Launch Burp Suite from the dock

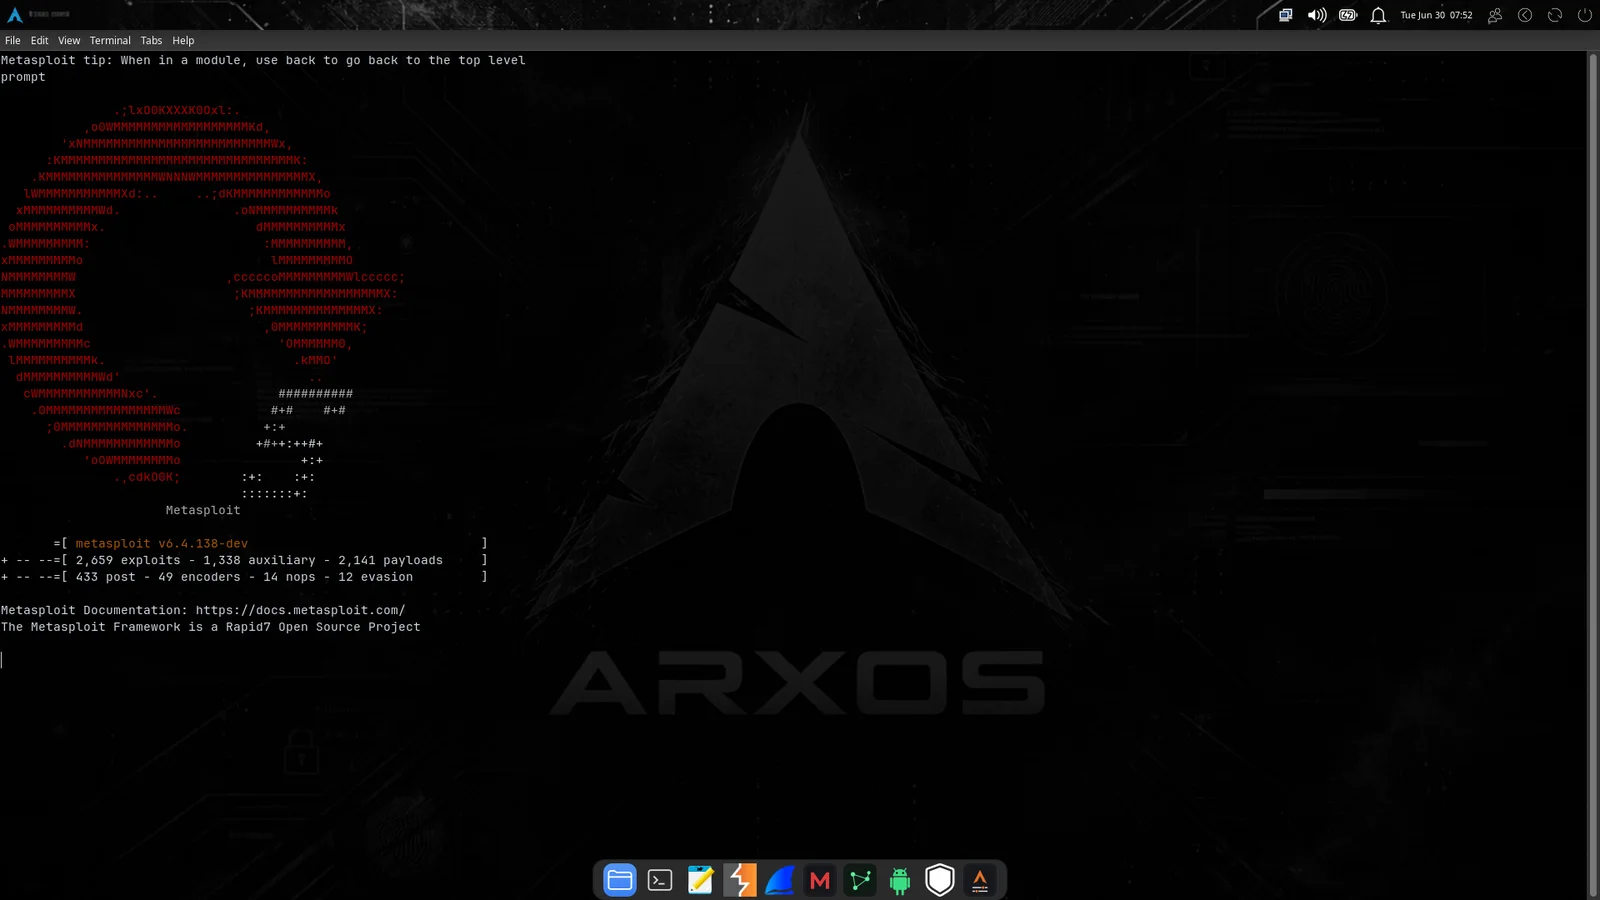(740, 880)
